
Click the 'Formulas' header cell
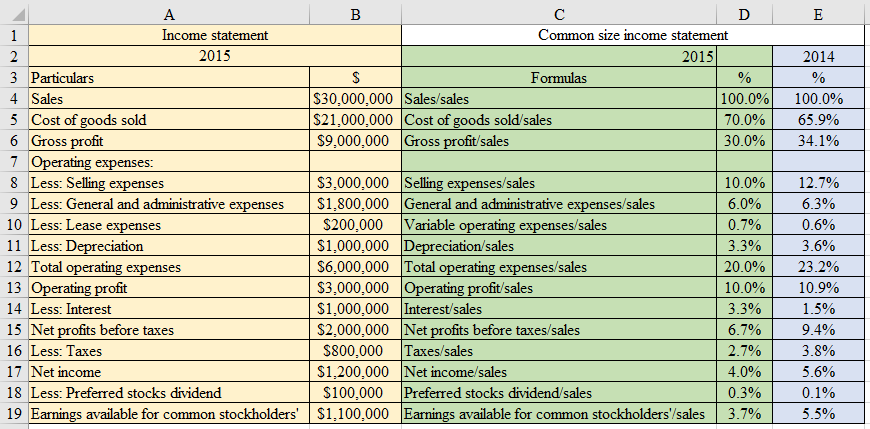tap(559, 77)
